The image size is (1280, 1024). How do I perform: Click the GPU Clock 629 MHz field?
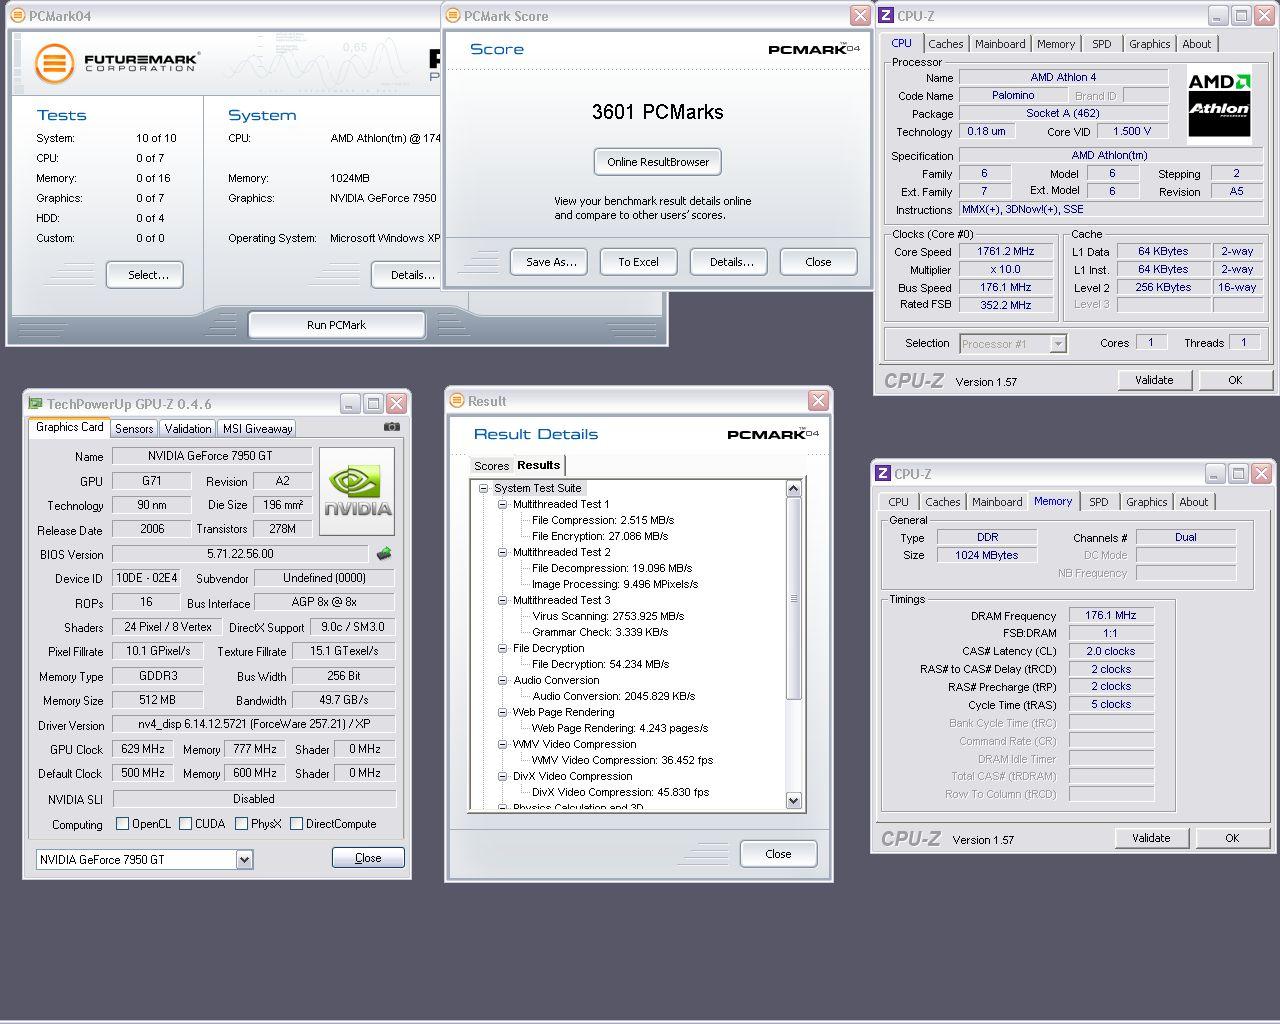coord(143,749)
